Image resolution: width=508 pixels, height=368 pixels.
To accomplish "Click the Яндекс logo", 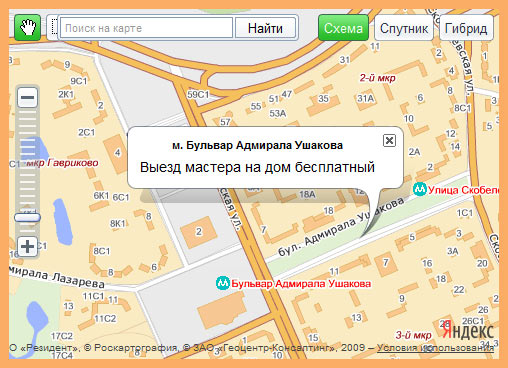I will pos(468,331).
